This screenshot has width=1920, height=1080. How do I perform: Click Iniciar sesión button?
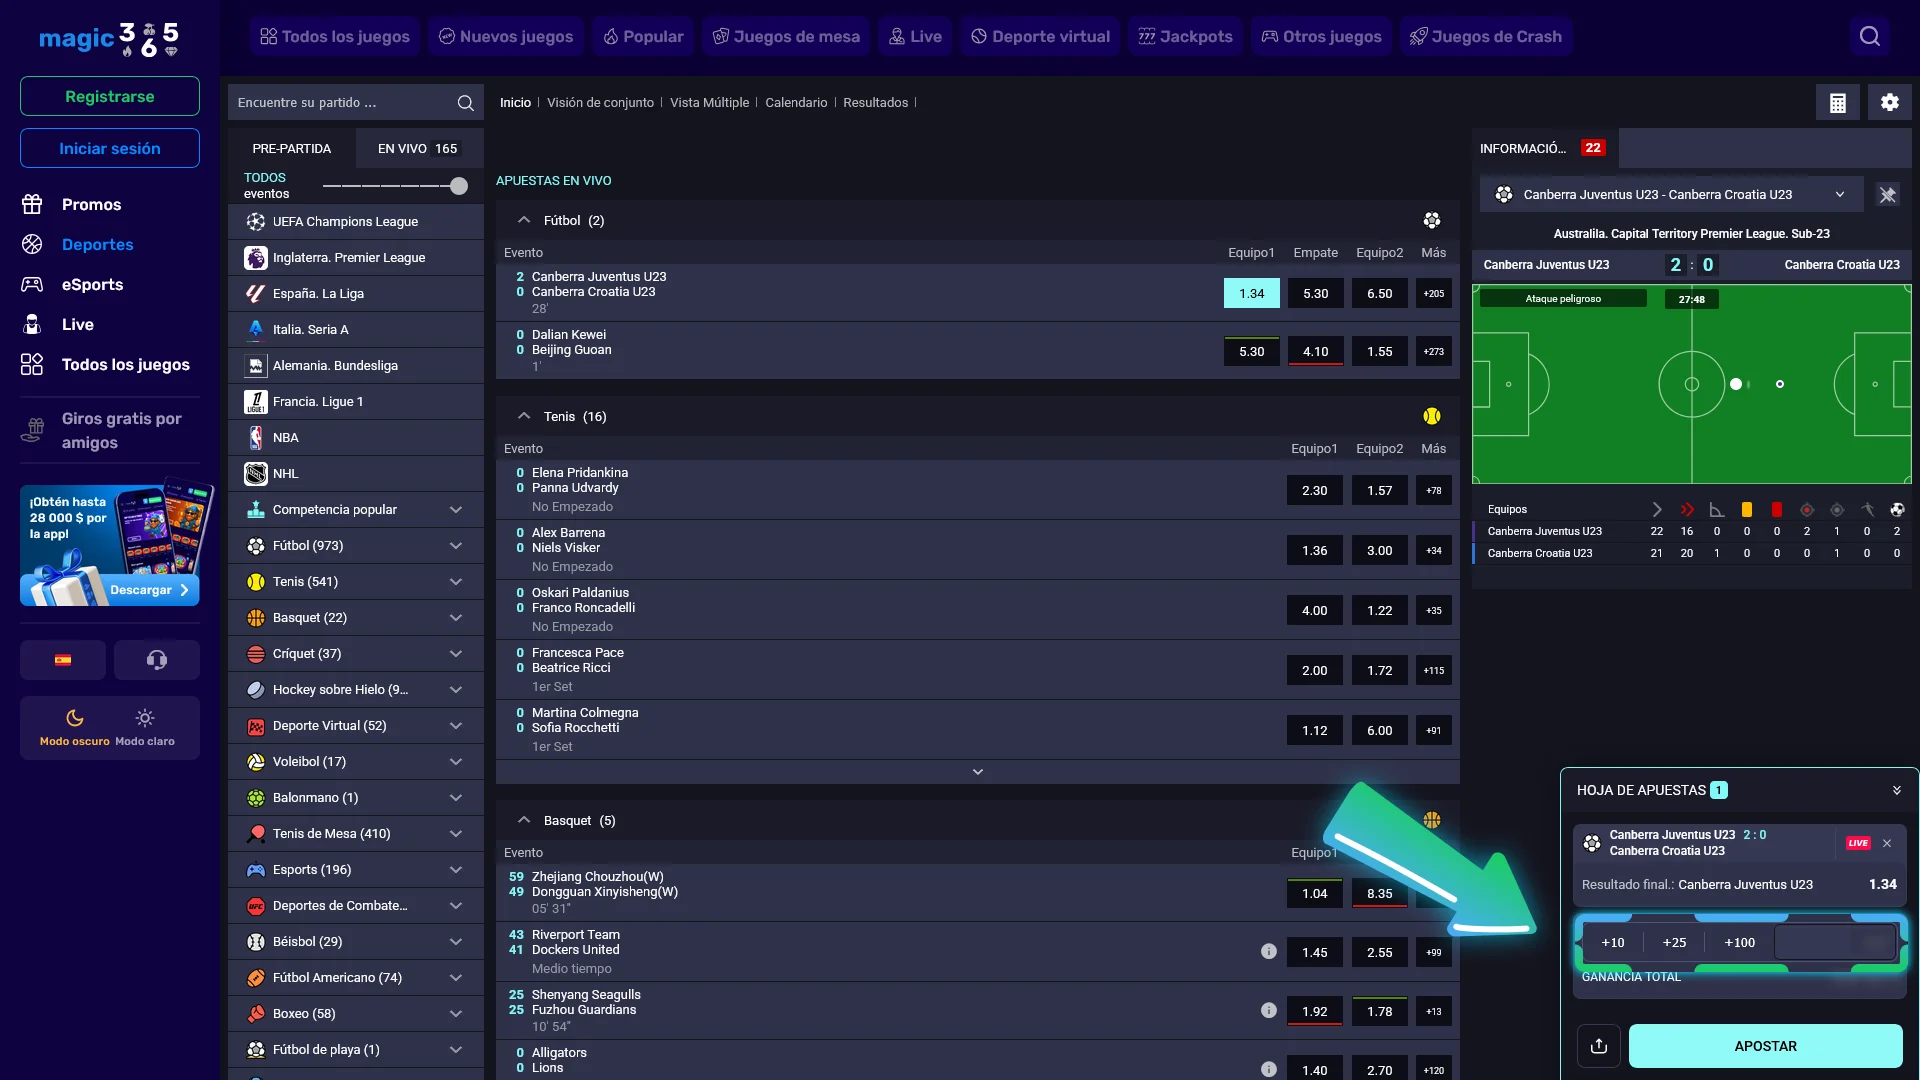tap(110, 148)
